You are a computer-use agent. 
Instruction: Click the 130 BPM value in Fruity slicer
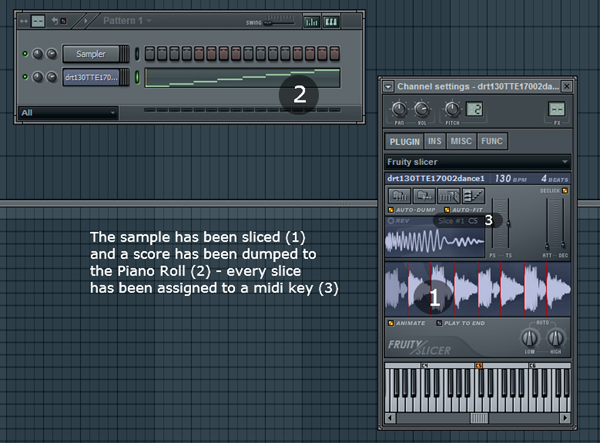510,179
